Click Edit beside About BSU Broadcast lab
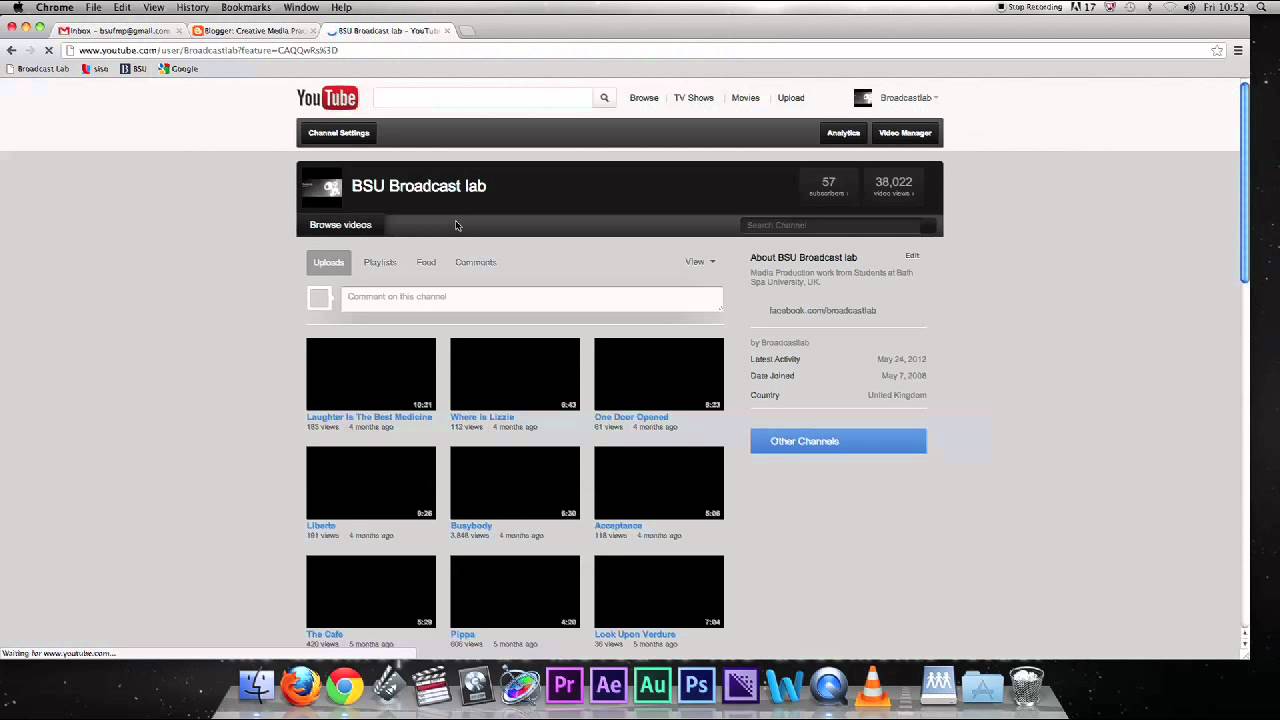The height and width of the screenshot is (720, 1280). (x=912, y=256)
